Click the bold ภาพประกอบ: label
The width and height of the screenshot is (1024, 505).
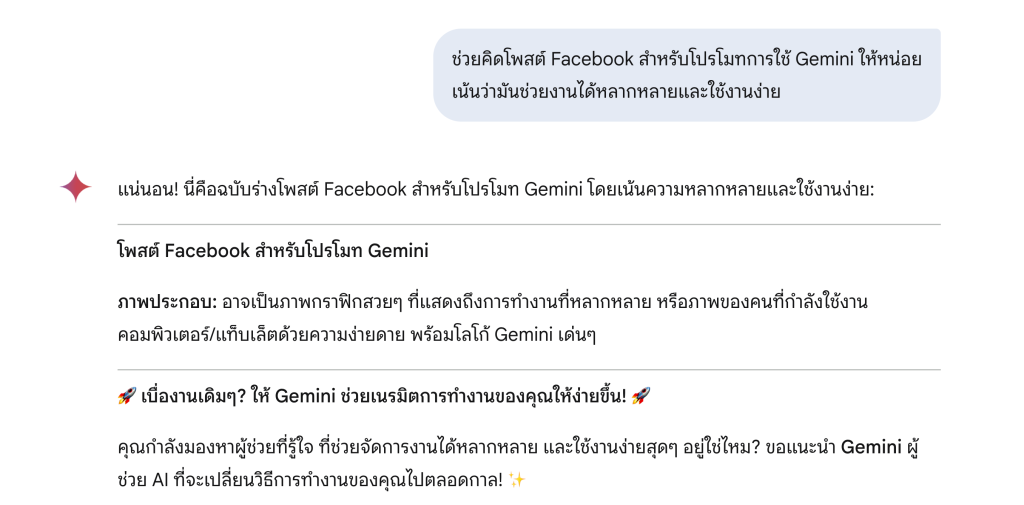point(167,302)
